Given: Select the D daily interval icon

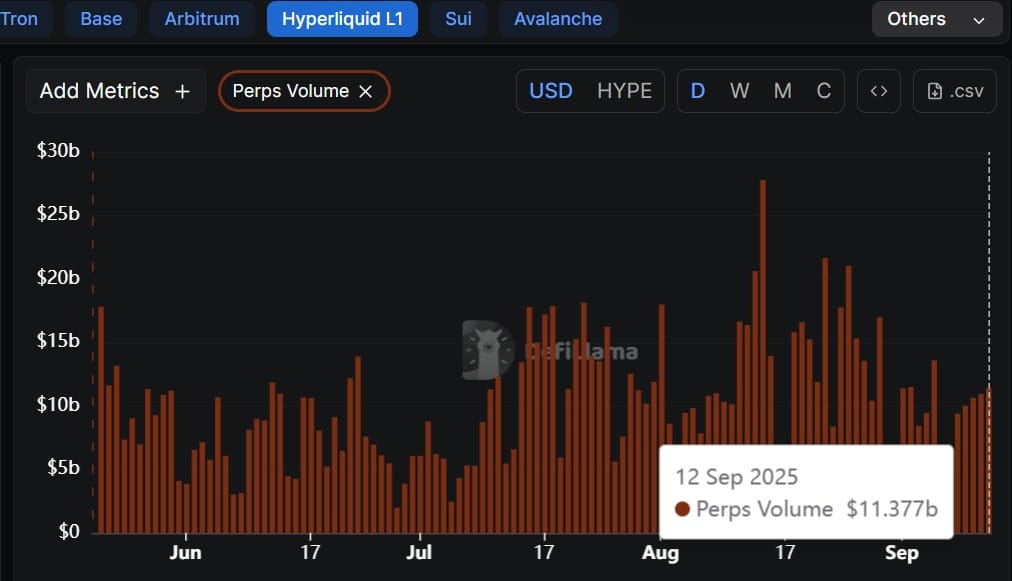Looking at the screenshot, I should tap(697, 90).
